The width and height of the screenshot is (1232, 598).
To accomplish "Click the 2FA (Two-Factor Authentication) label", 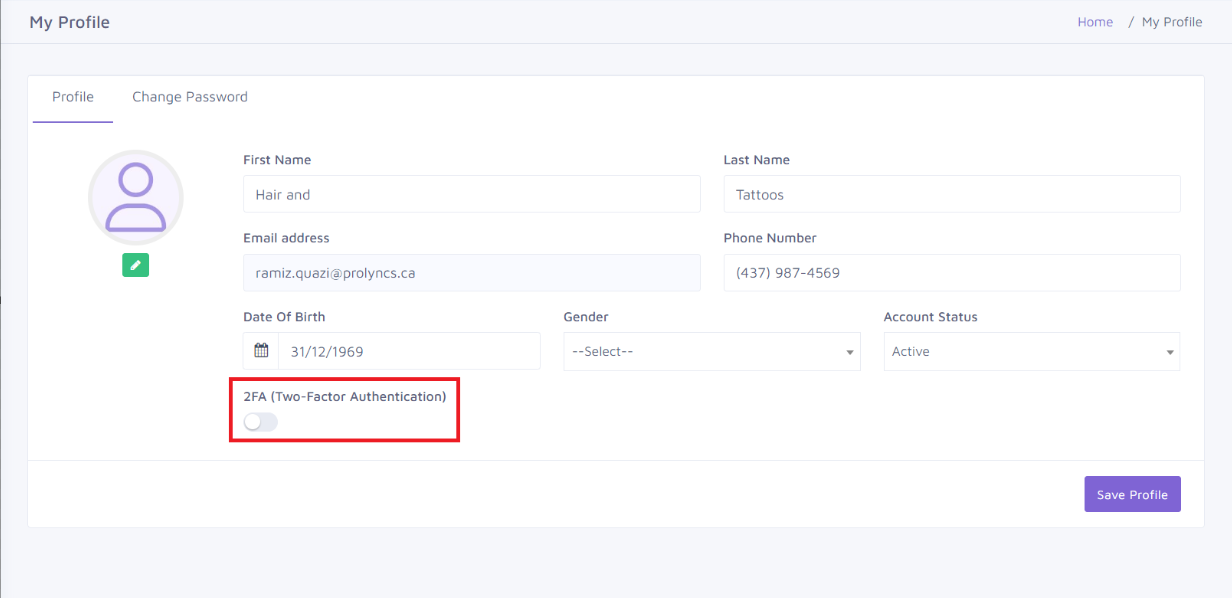I will click(x=345, y=396).
